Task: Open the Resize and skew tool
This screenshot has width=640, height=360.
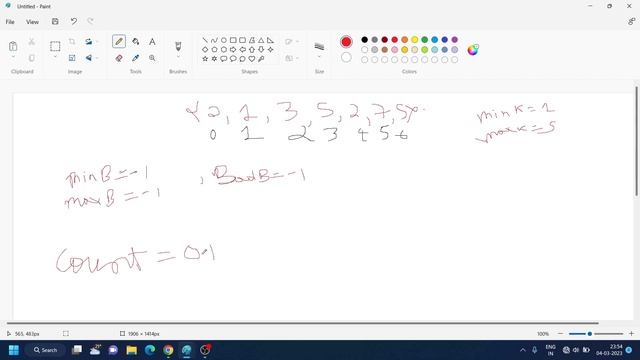Action: point(72,58)
